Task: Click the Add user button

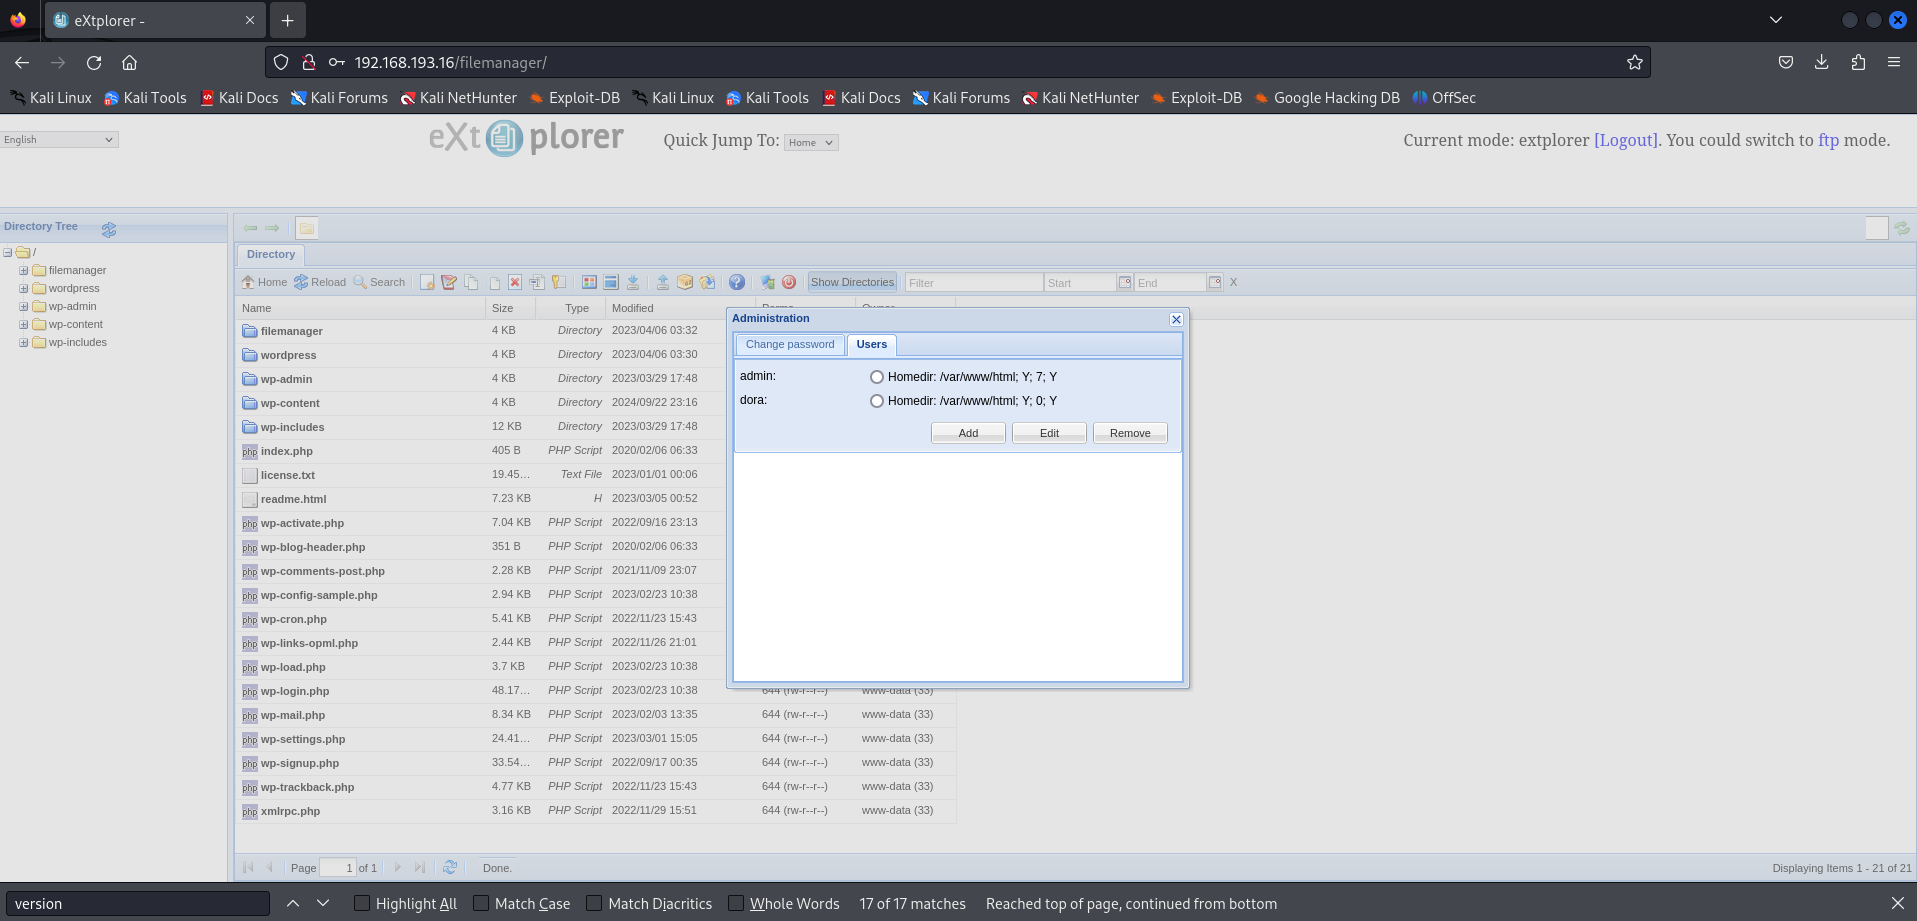Action: (968, 433)
